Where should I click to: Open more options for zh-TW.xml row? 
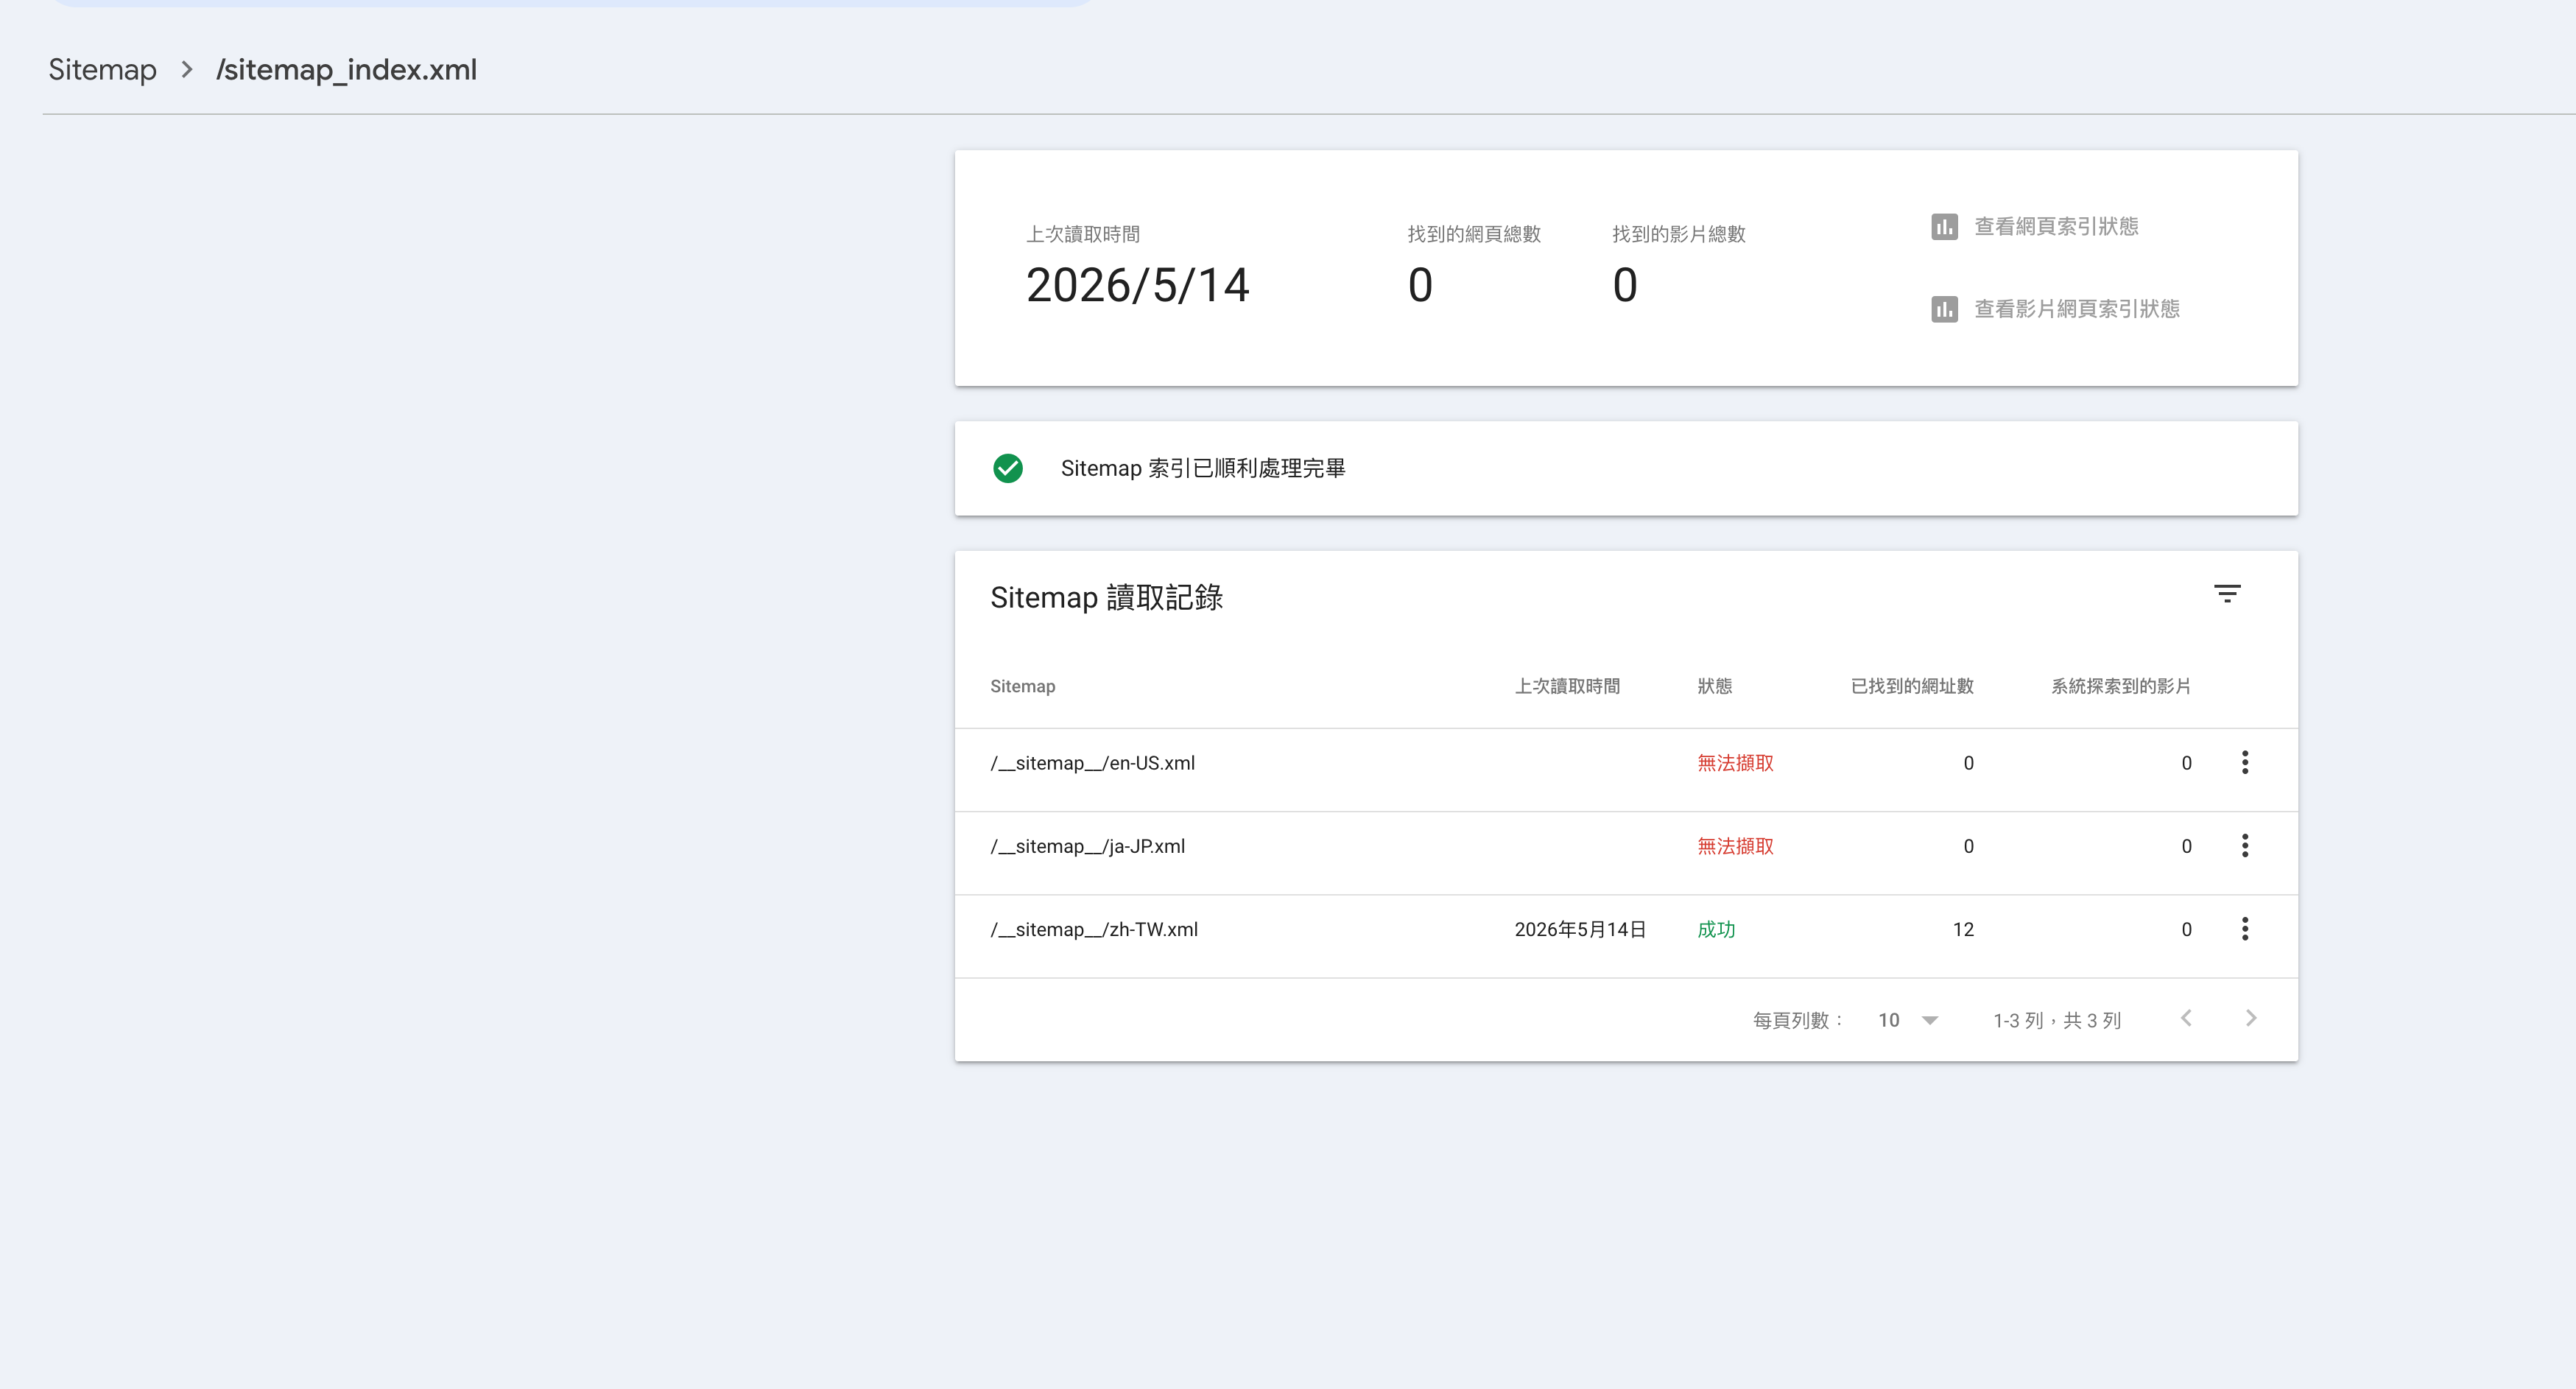pyautogui.click(x=2245, y=929)
